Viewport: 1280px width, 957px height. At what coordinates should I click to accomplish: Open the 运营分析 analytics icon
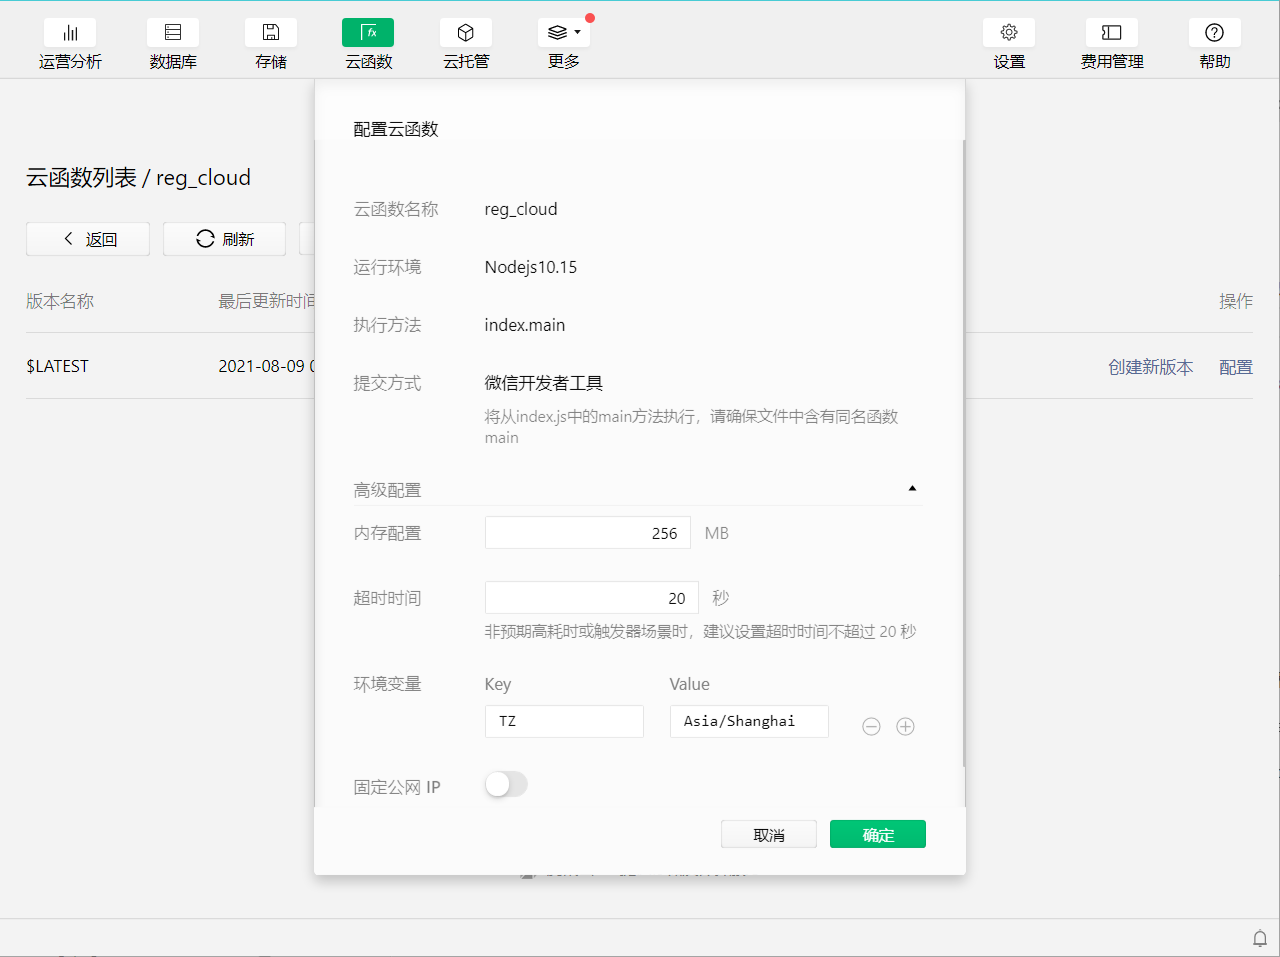coord(70,33)
